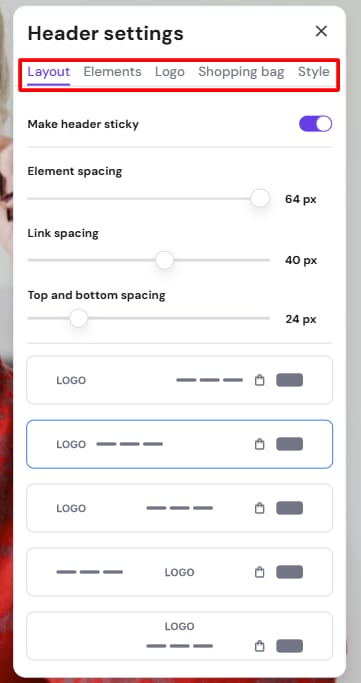Click shopping bag icon in centered-links layout
This screenshot has height=683, width=361.
[x=260, y=508]
